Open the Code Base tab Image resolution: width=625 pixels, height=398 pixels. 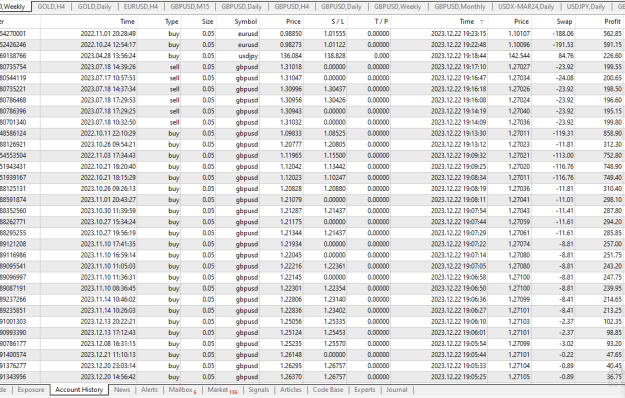point(328,390)
